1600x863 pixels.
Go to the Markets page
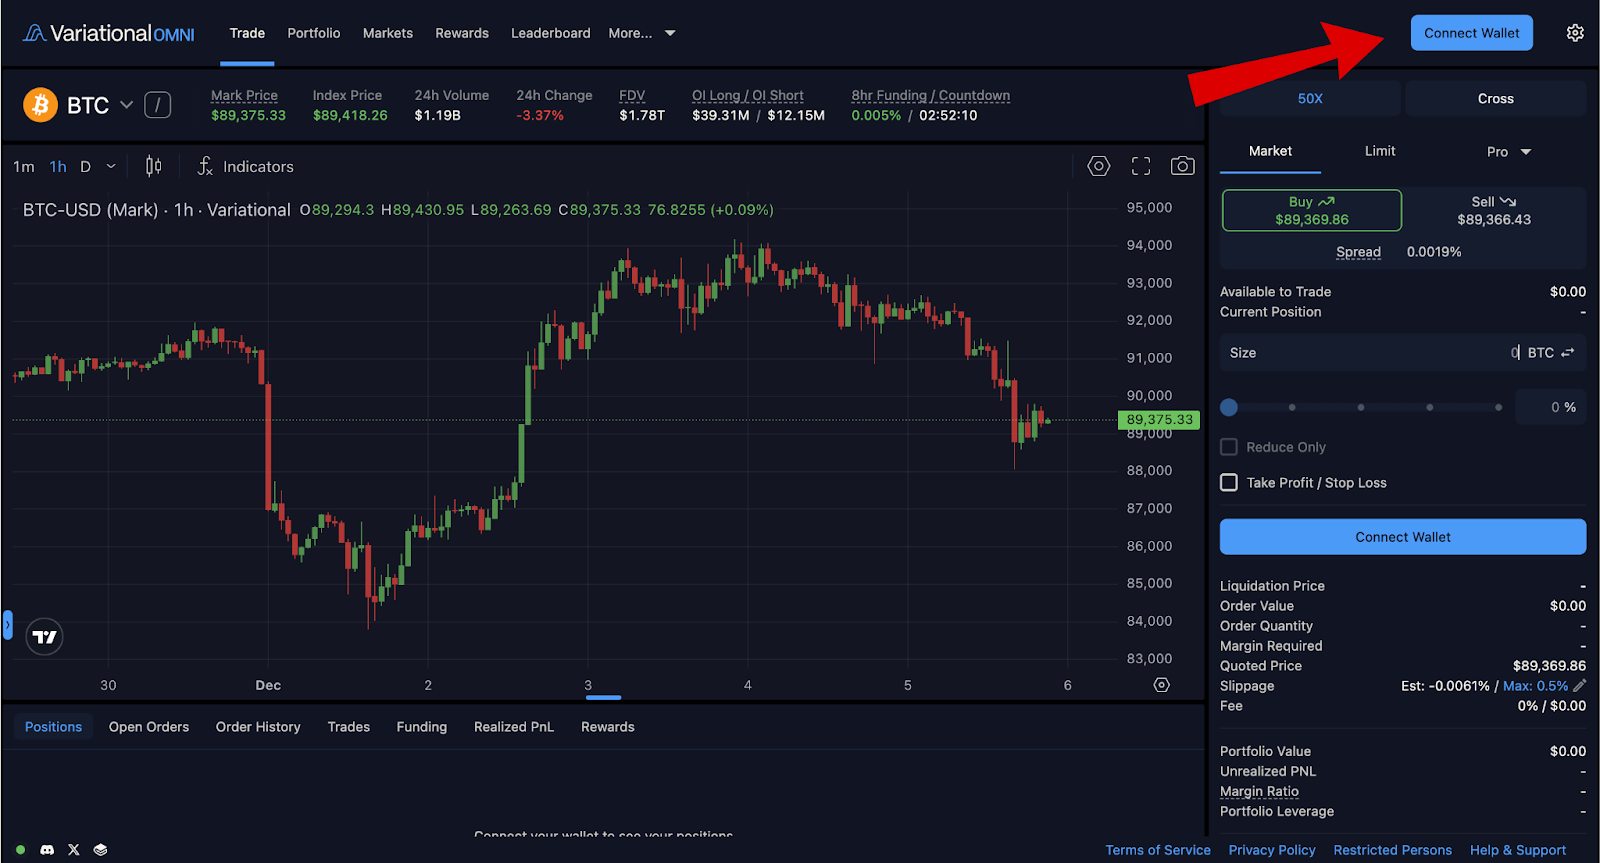[388, 33]
